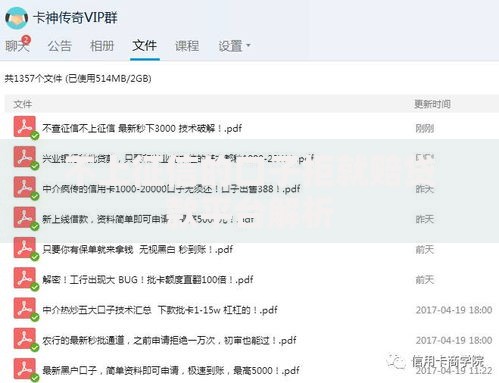
Task: Click PDF icon for 农行的最新秒批通道 file
Action: pos(25,339)
